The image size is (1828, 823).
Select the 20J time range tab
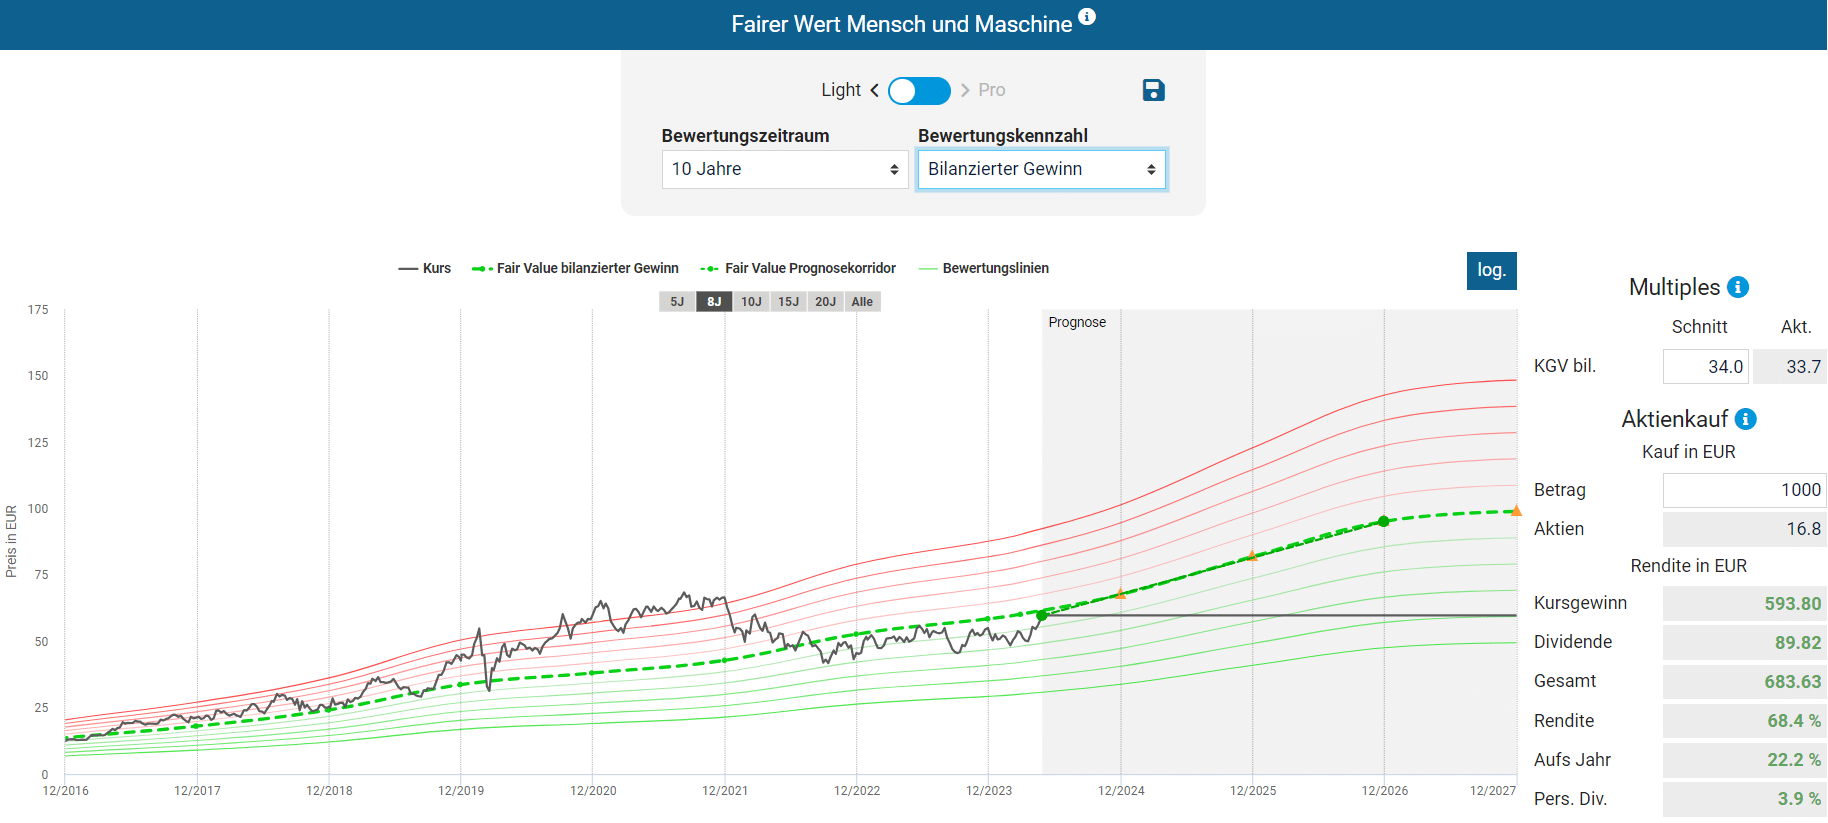[825, 302]
